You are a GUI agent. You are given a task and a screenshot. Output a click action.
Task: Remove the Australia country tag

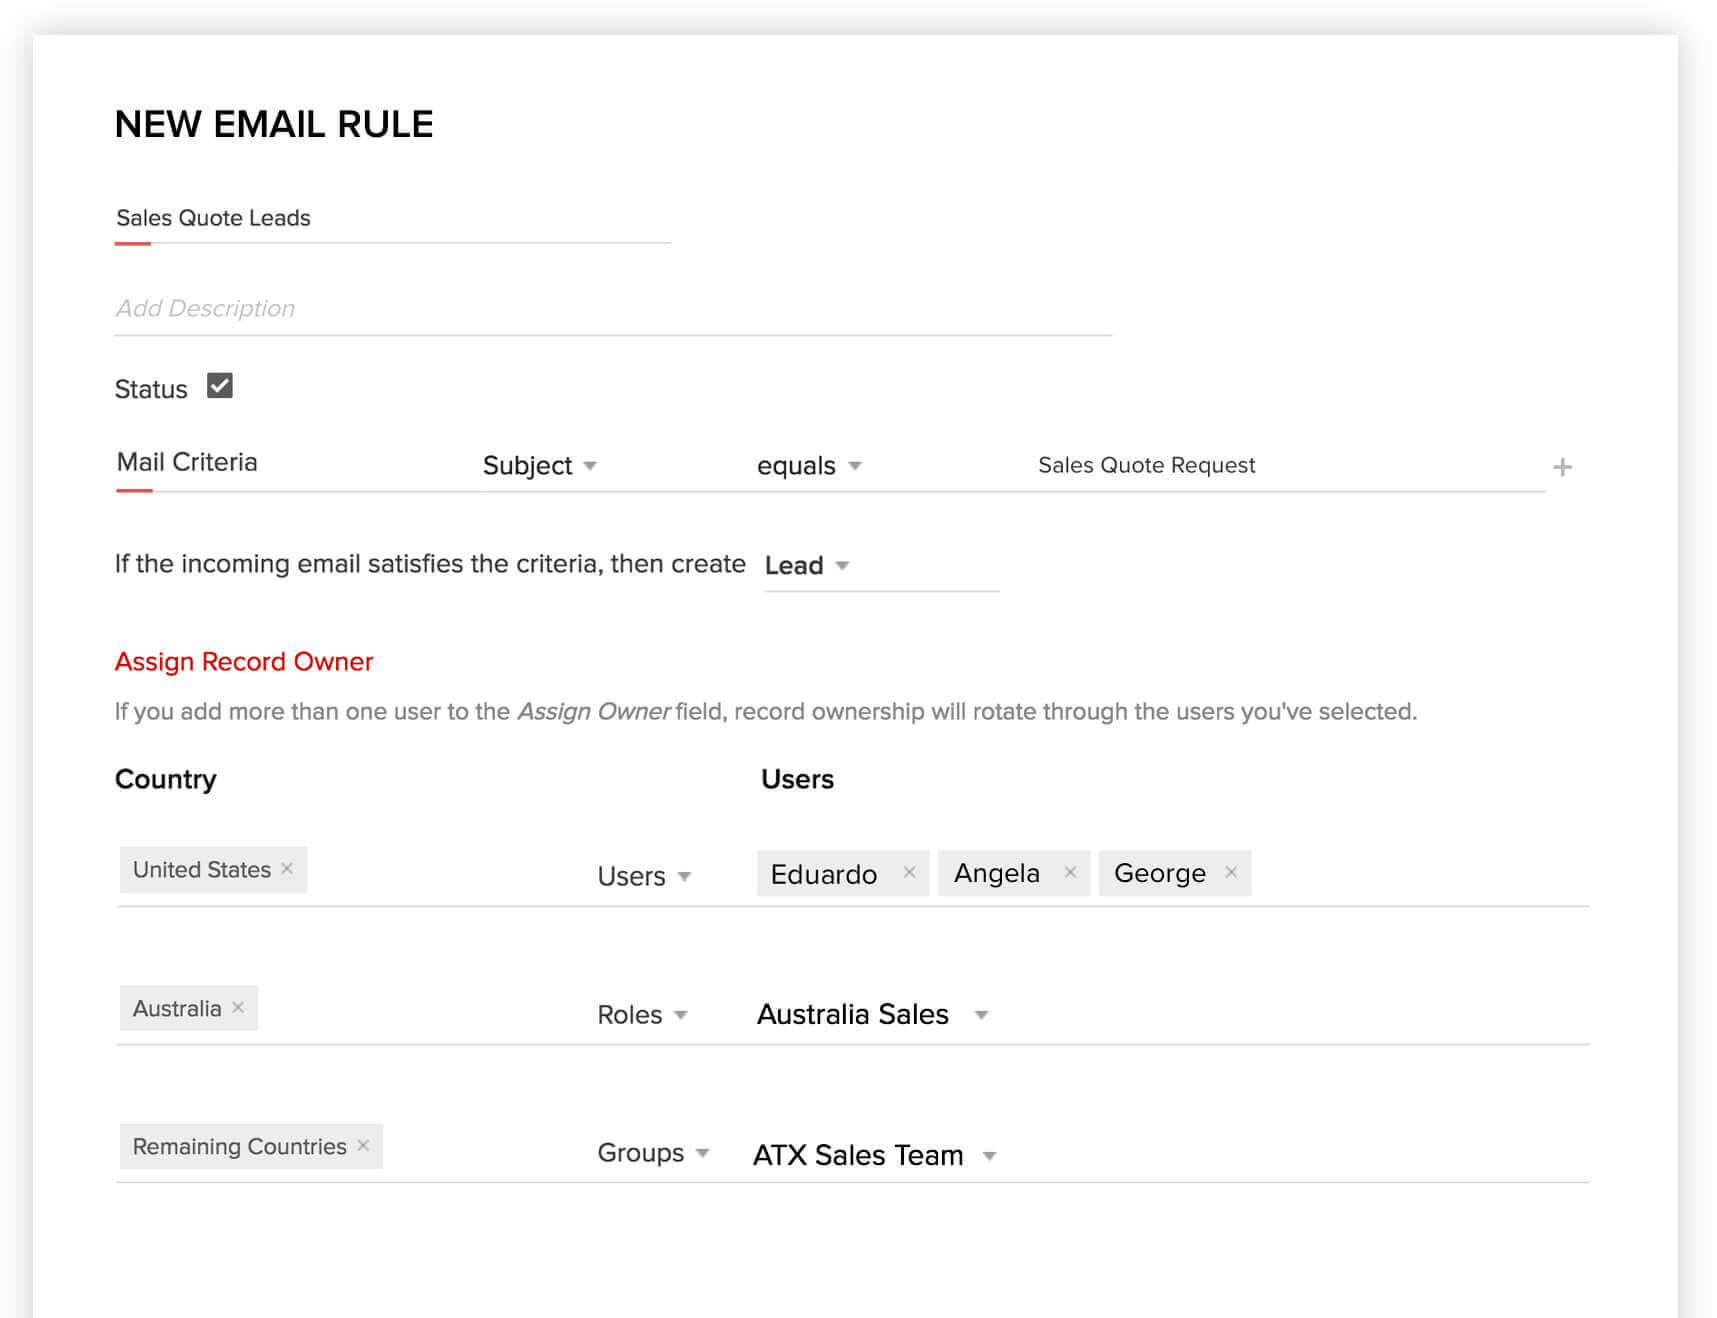click(238, 1007)
